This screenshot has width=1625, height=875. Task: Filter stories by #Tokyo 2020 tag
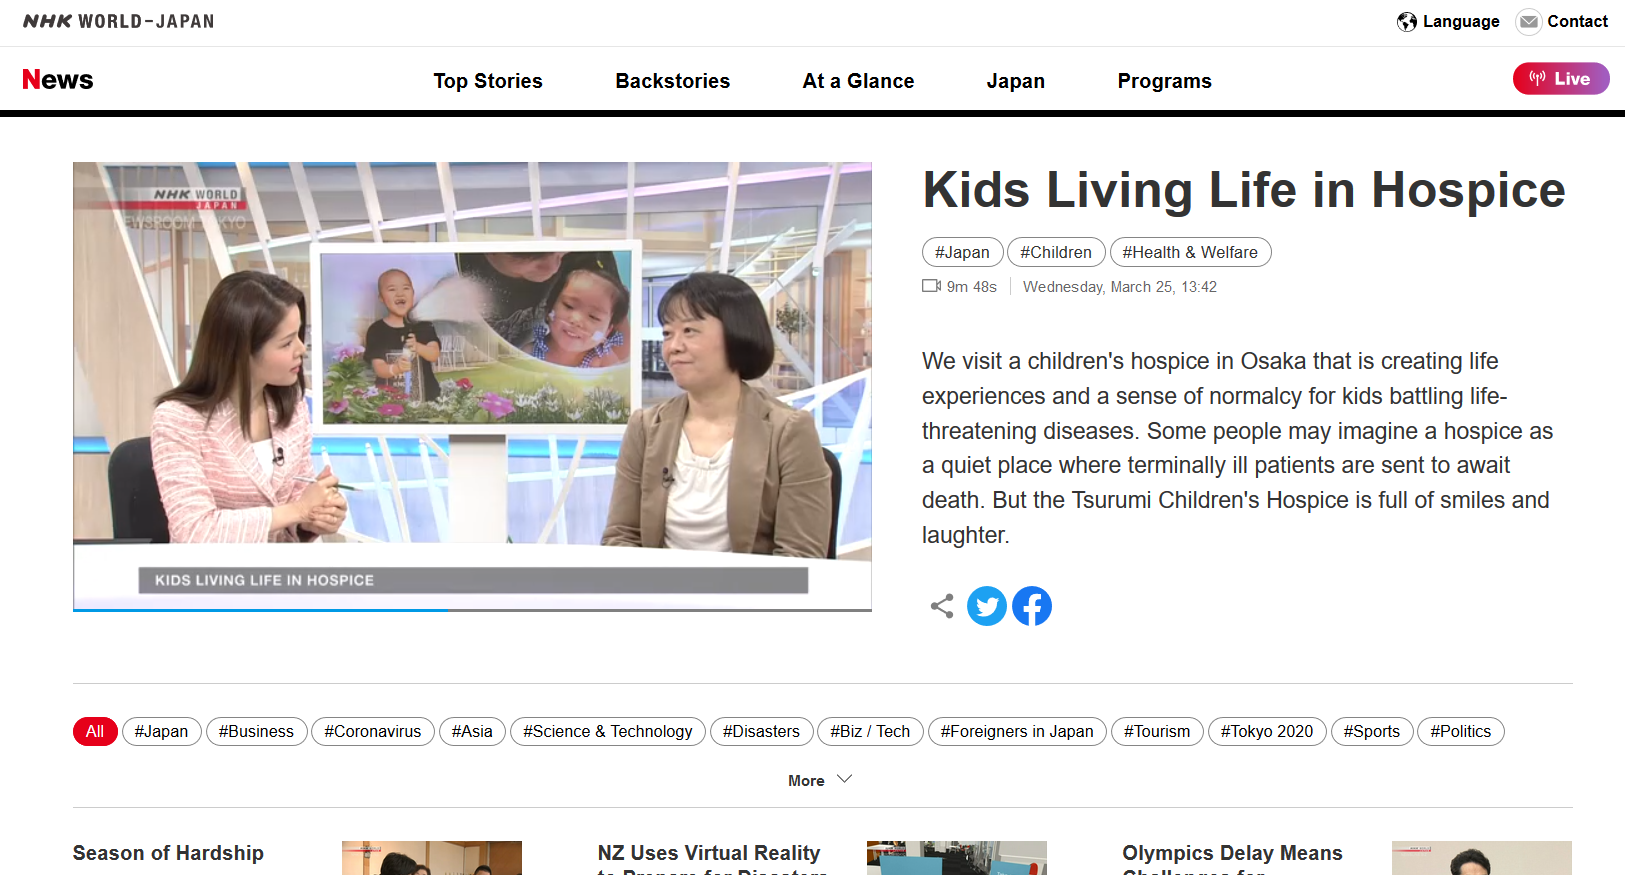pos(1267,732)
